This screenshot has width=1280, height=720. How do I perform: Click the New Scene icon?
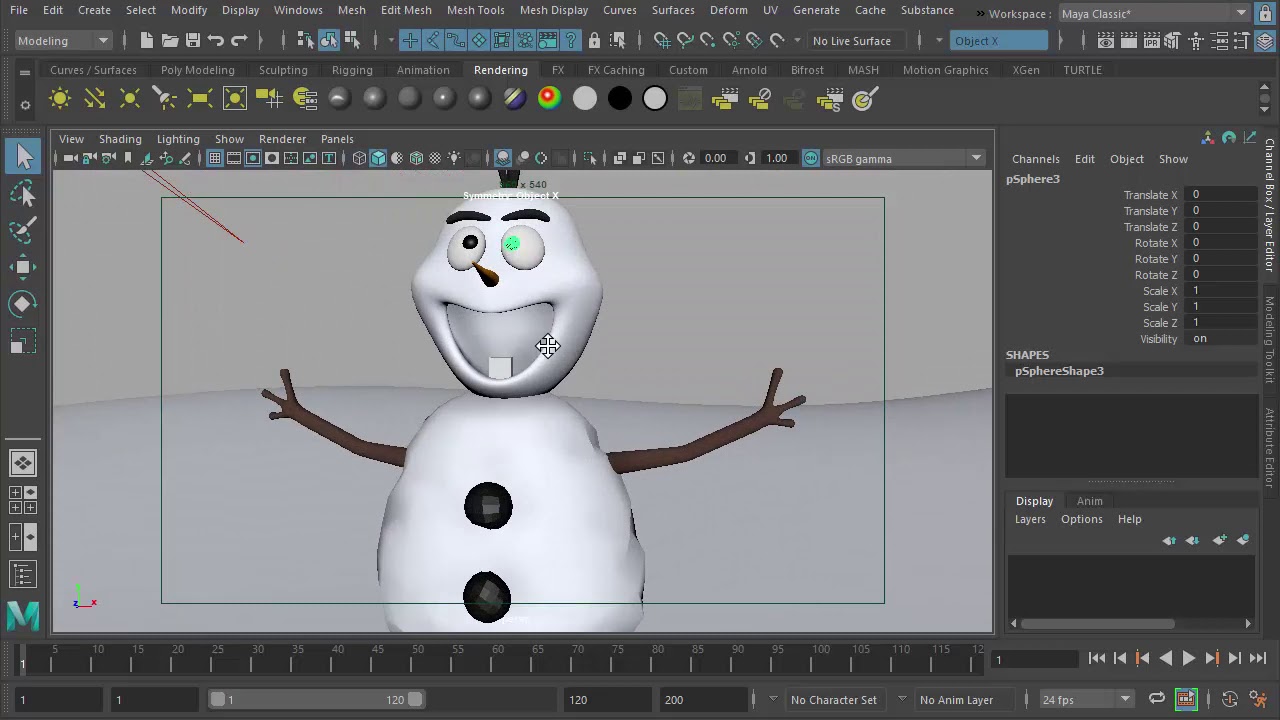[147, 41]
